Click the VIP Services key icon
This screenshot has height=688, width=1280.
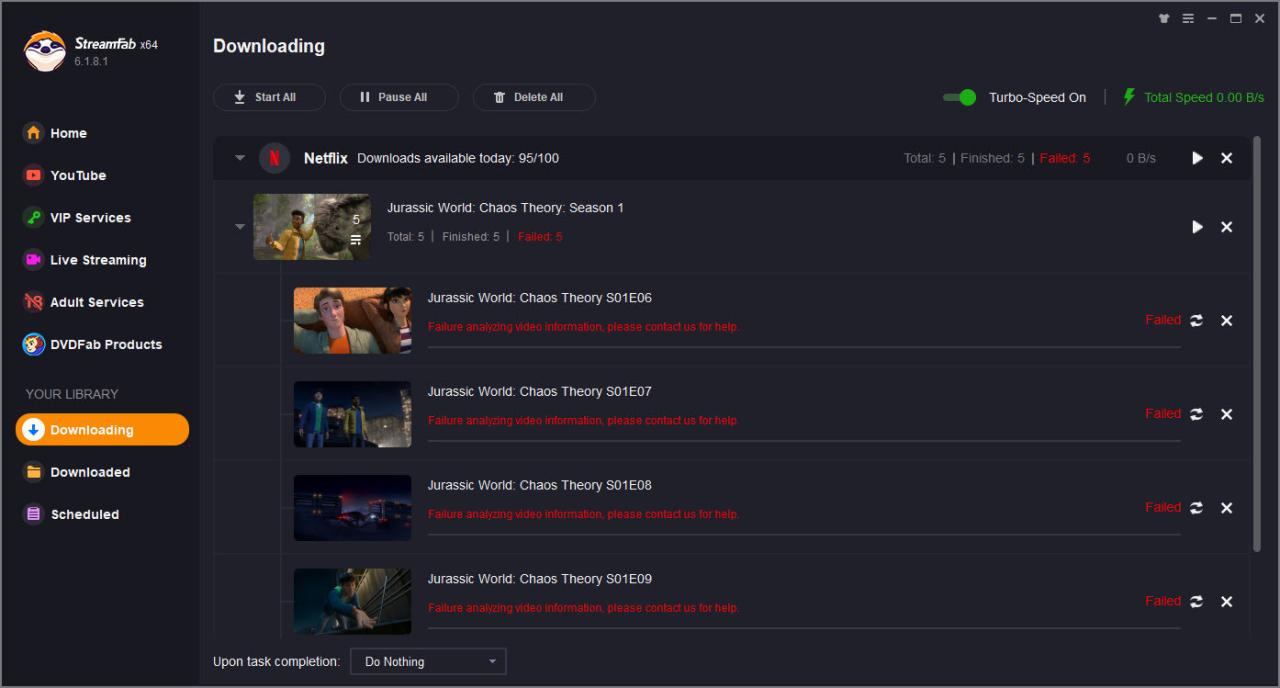tap(34, 217)
